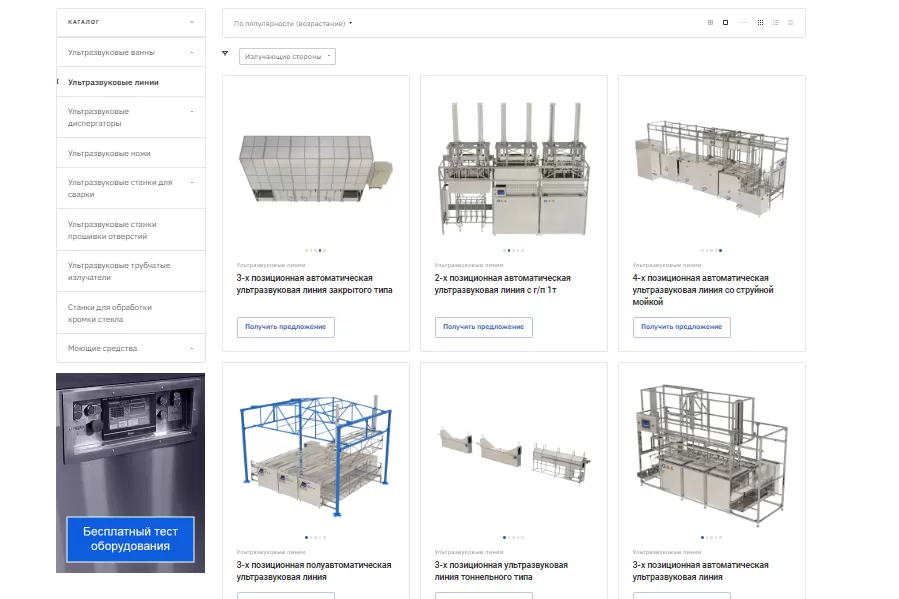Switch to the compact rows view icon
899x599 pixels.
click(790, 23)
